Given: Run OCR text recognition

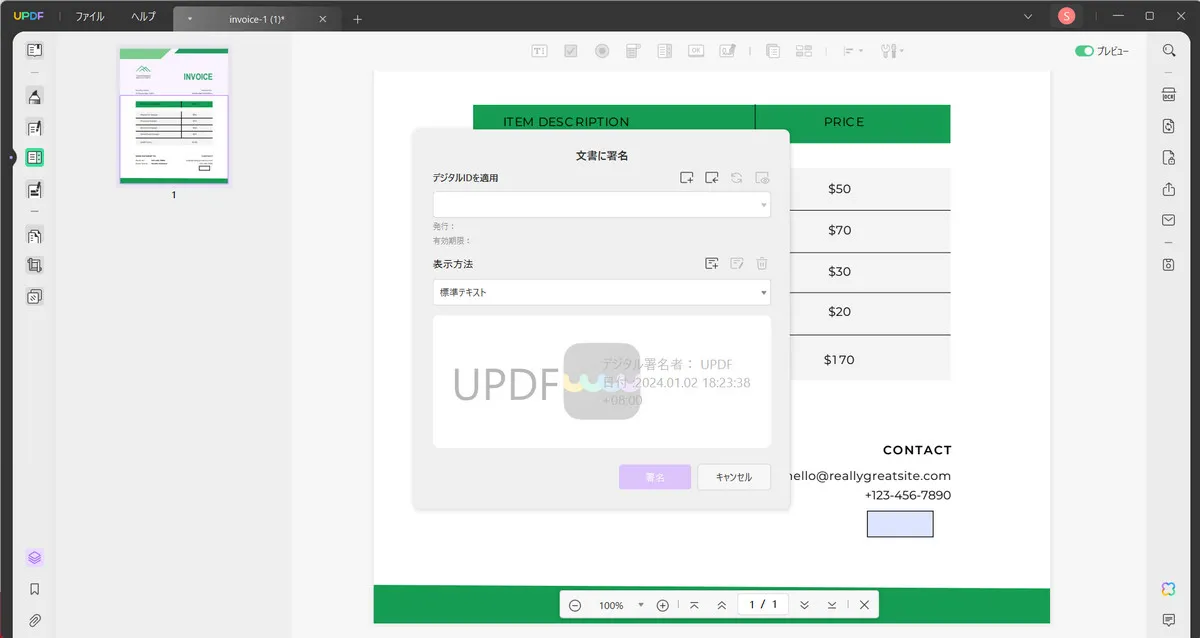Looking at the screenshot, I should tap(1168, 95).
